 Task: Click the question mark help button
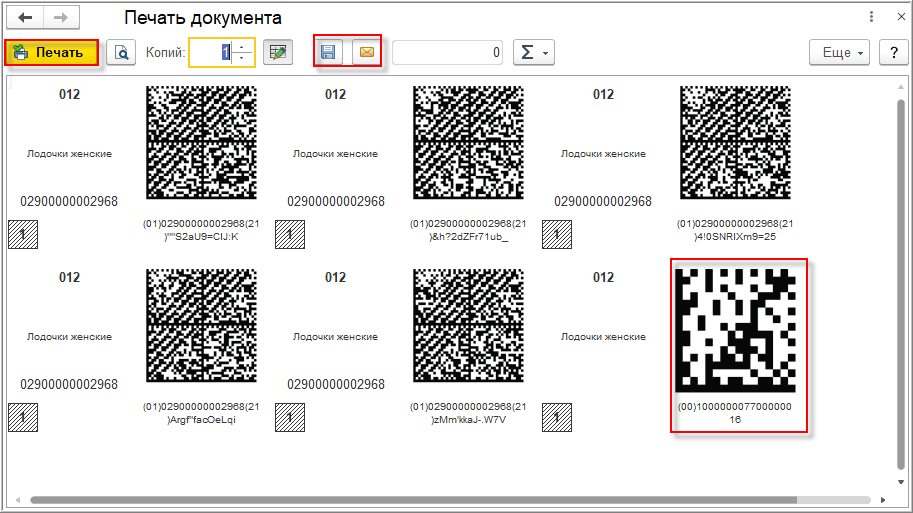(894, 52)
